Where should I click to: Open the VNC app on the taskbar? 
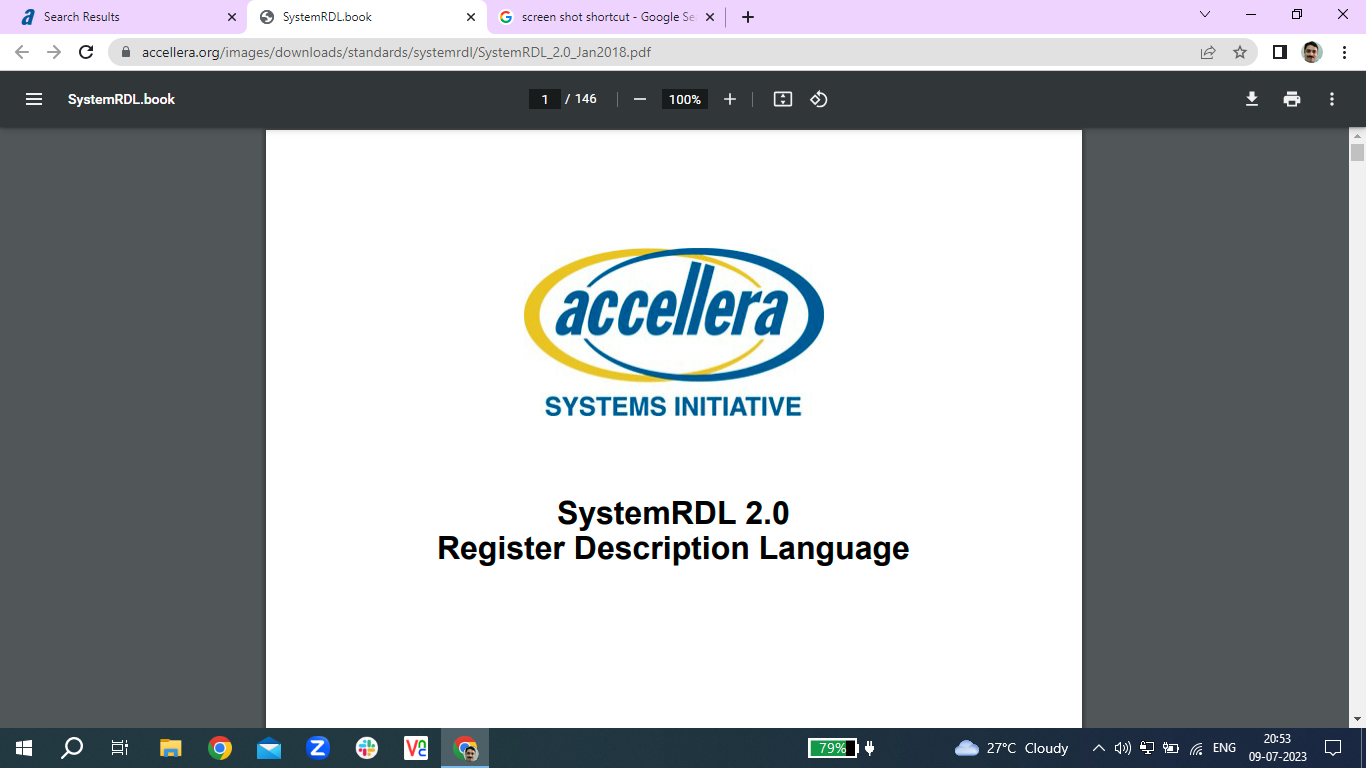tap(416, 748)
